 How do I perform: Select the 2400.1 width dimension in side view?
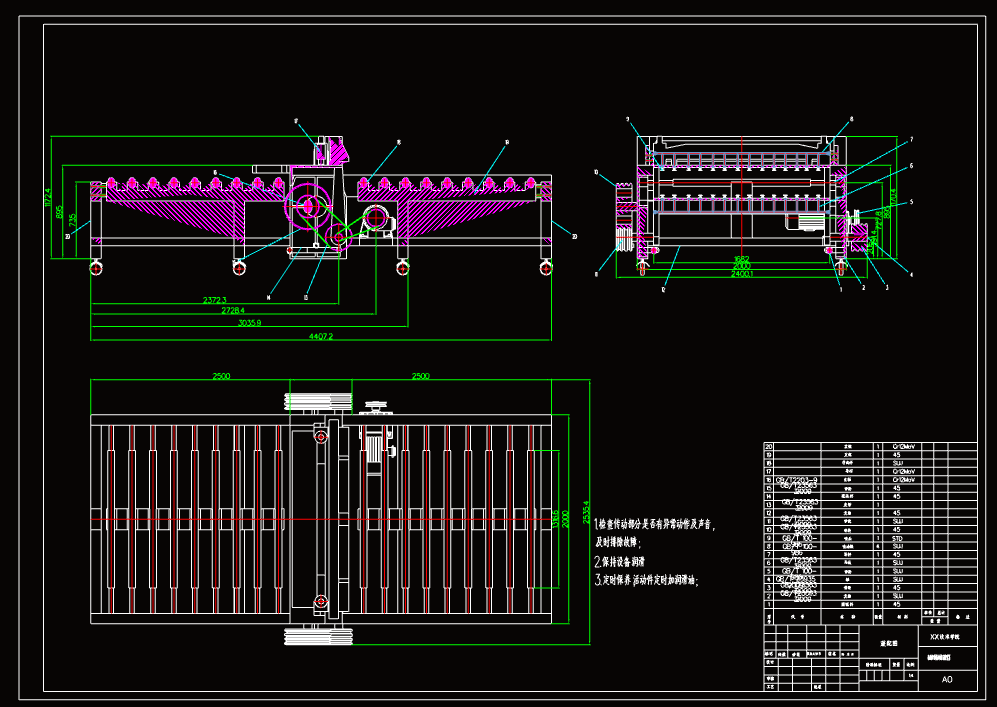click(742, 274)
